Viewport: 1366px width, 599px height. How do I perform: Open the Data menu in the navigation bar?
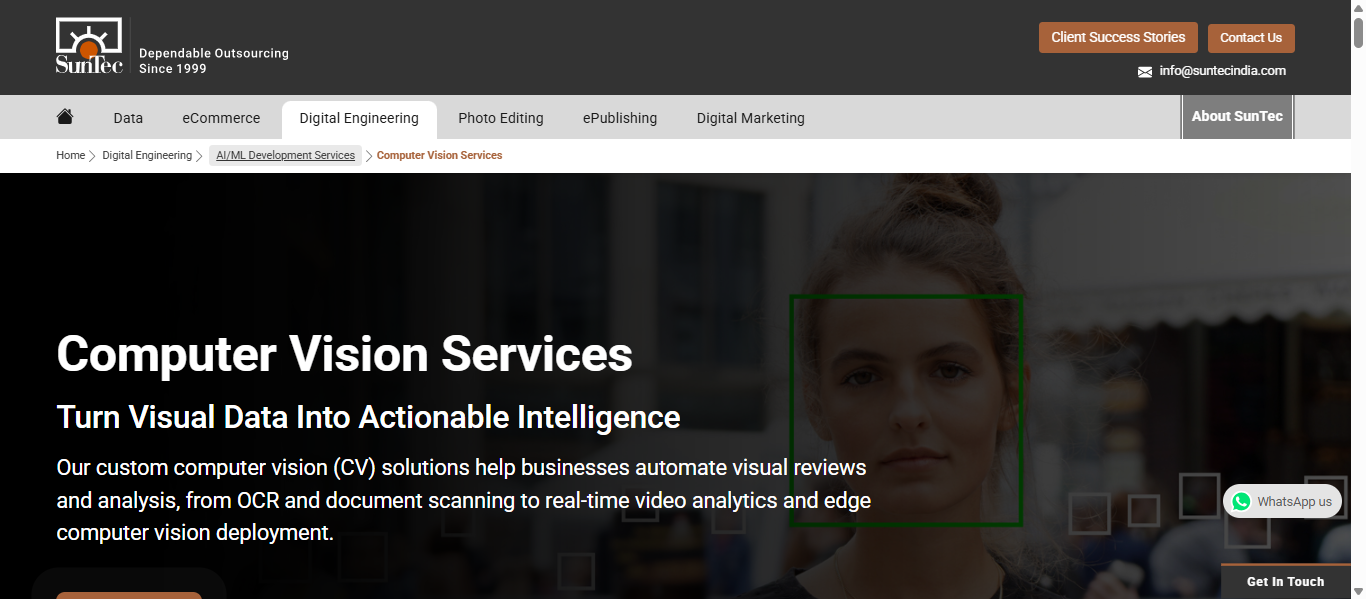point(128,118)
